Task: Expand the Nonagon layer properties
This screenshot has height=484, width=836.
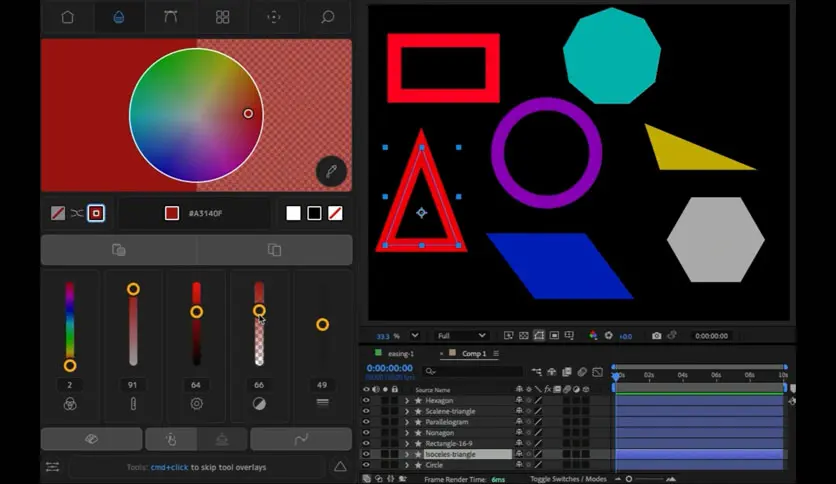Action: pos(407,433)
